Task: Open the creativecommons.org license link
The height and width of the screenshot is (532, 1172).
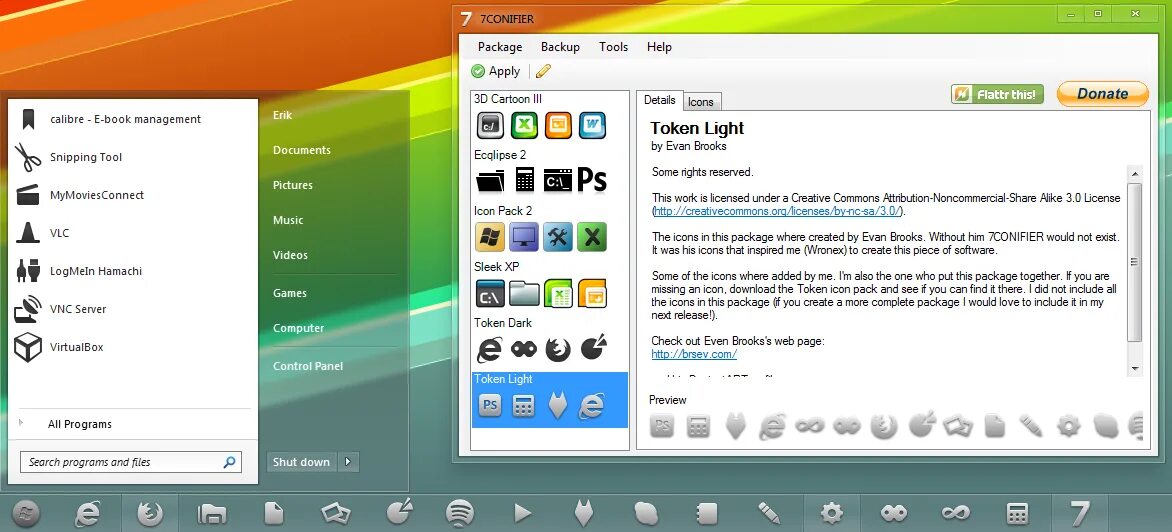Action: pyautogui.click(x=777, y=211)
